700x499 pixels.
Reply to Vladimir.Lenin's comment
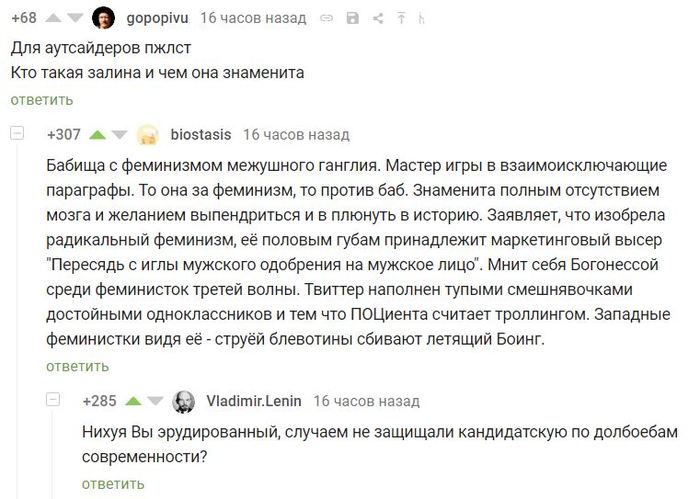112,484
